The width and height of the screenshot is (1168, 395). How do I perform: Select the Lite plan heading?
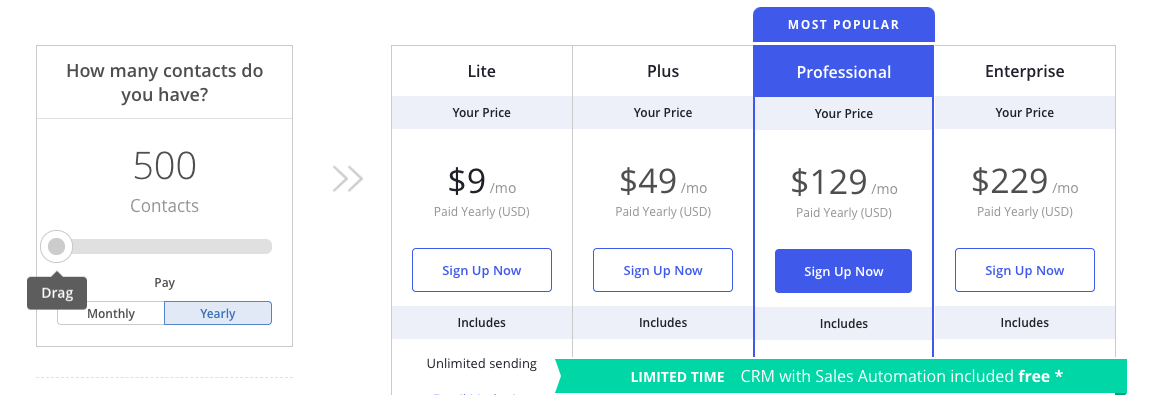(x=482, y=72)
